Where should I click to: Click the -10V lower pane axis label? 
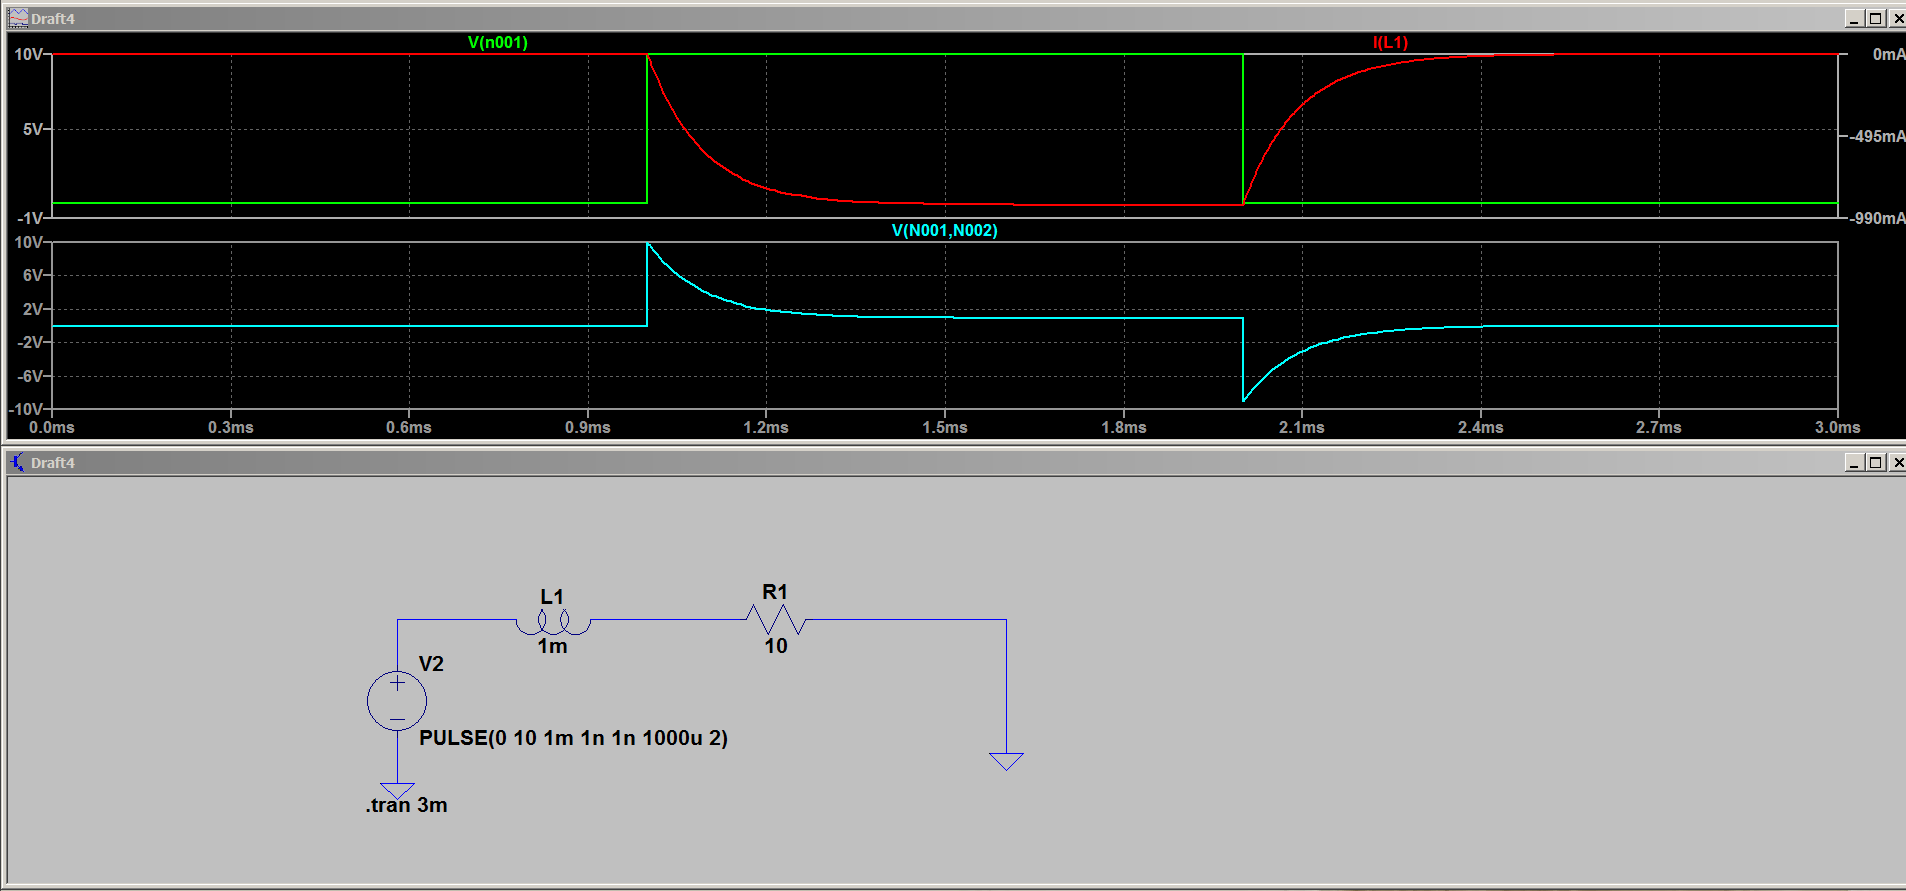click(26, 409)
